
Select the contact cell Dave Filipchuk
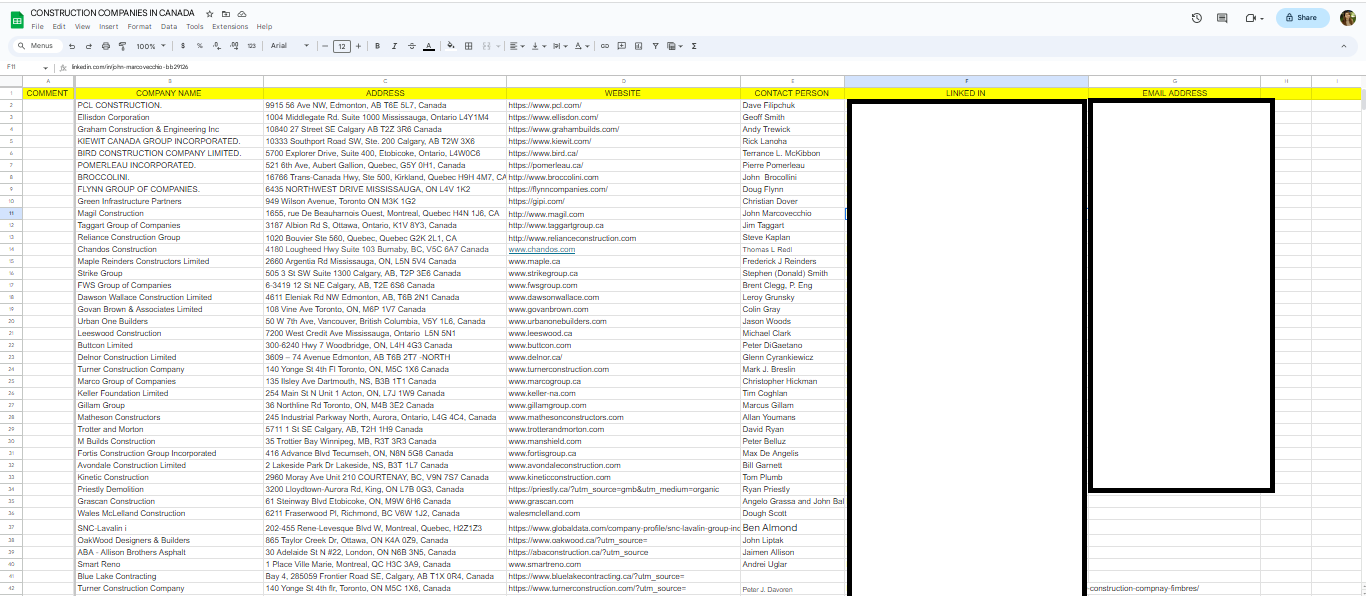pyautogui.click(x=792, y=105)
